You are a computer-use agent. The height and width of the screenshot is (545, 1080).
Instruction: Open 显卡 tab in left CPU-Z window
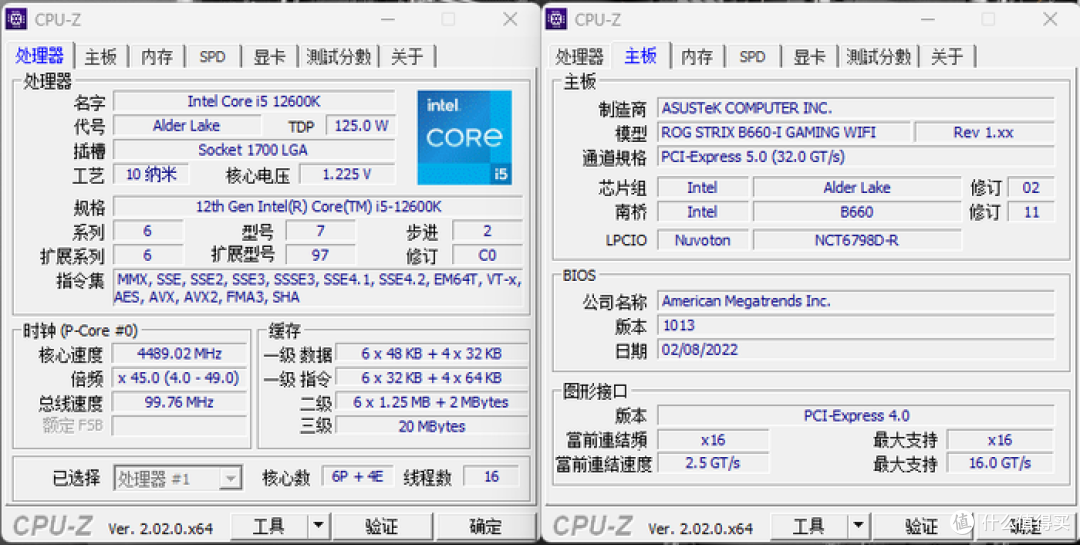(269, 56)
